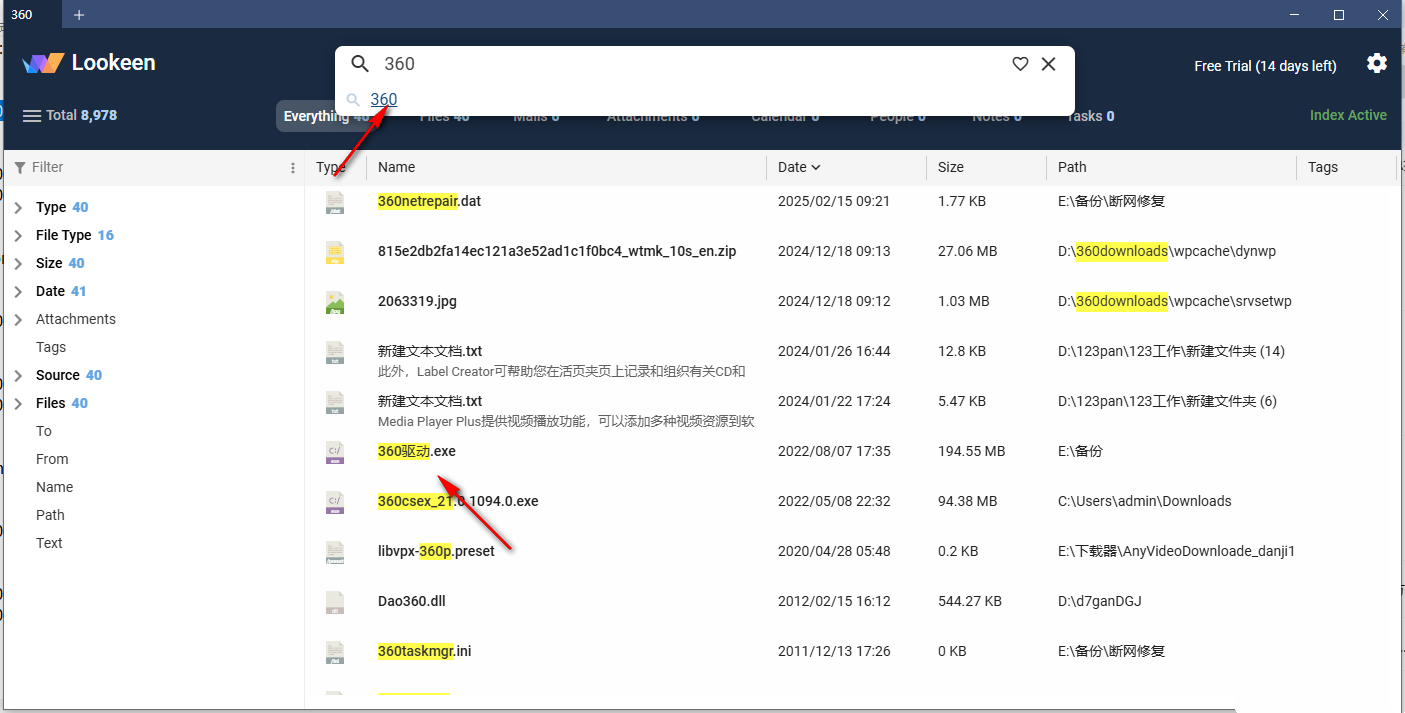1405x713 pixels.
Task: Clear search with the X icon
Action: click(1048, 64)
